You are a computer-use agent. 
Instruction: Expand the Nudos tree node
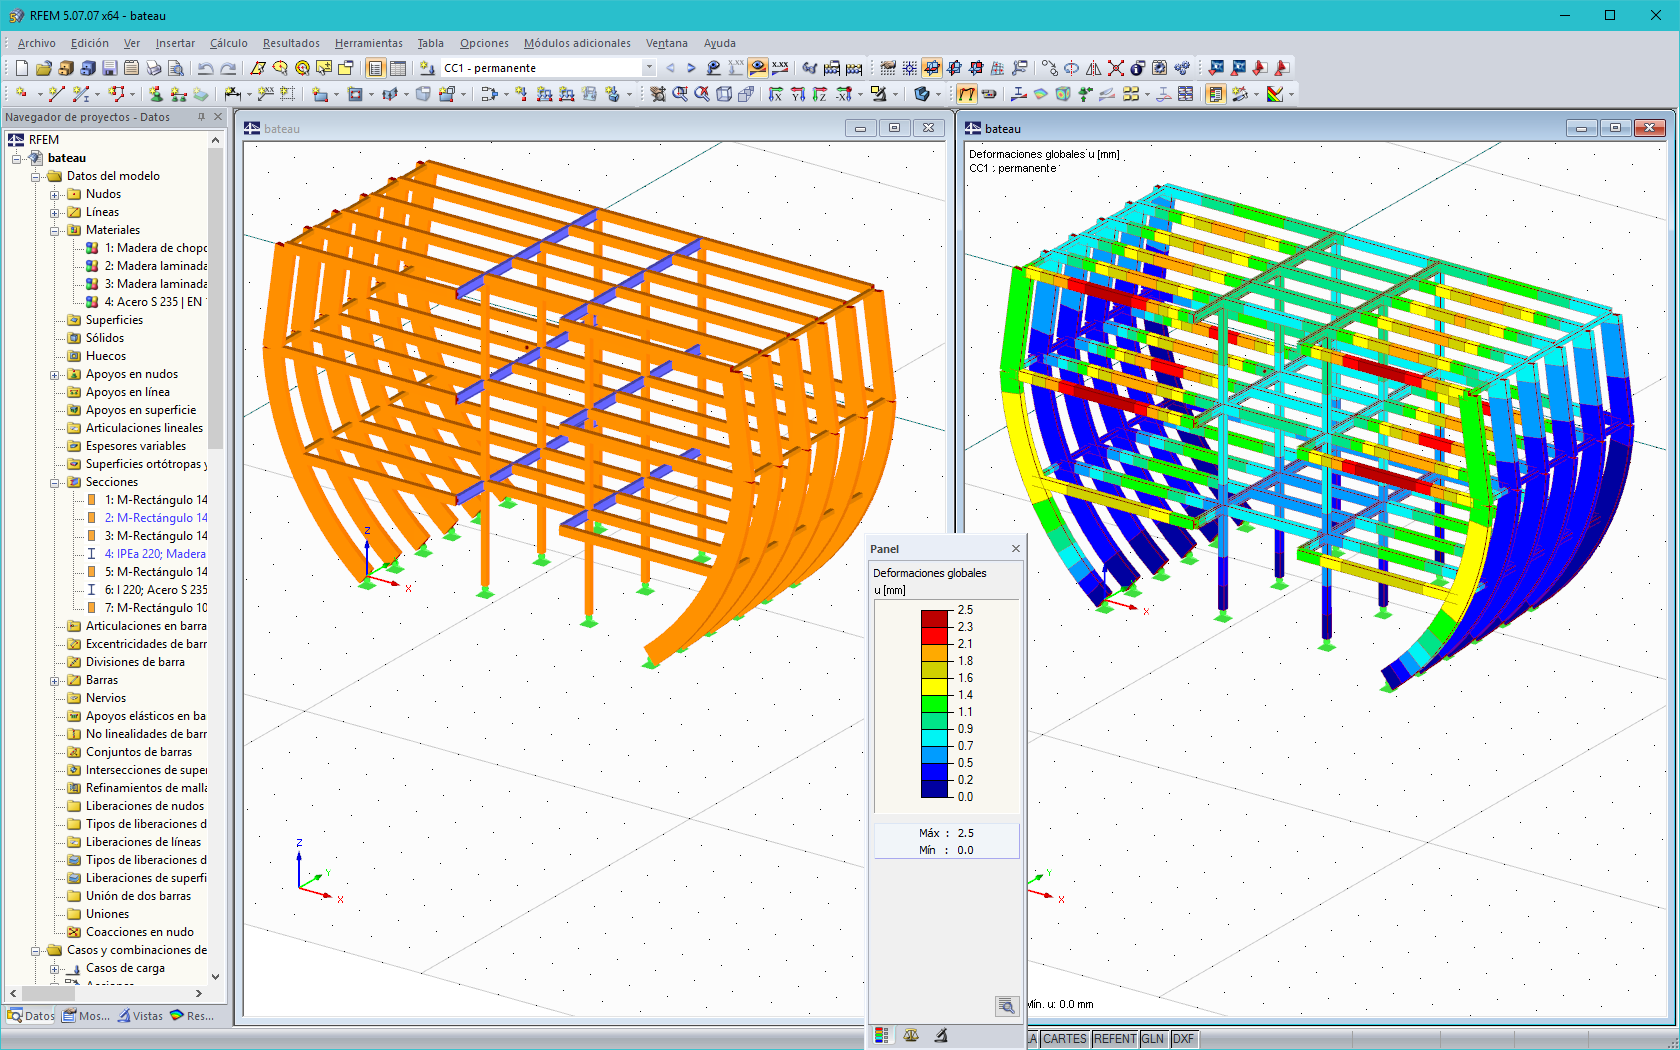55,194
